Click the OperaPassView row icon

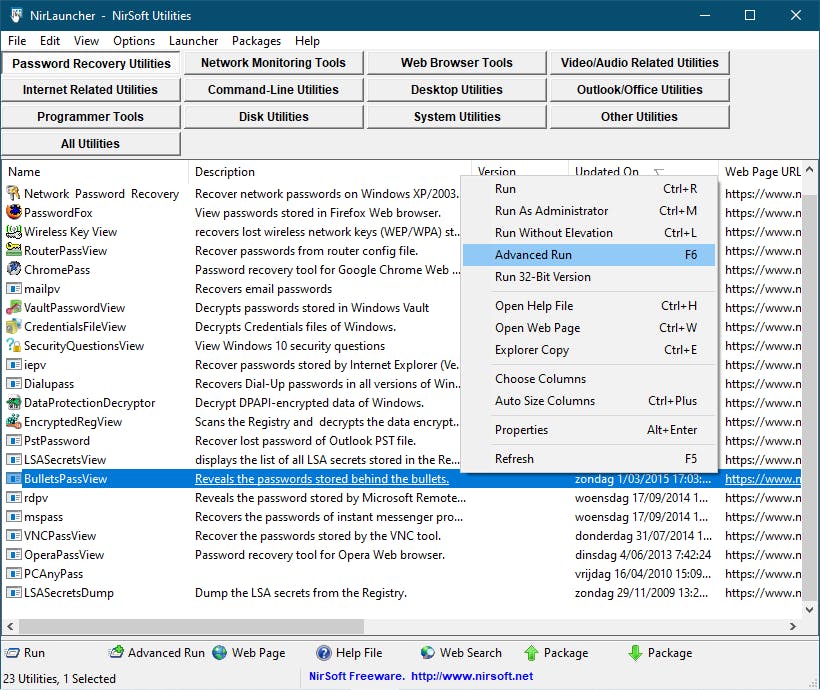14,555
